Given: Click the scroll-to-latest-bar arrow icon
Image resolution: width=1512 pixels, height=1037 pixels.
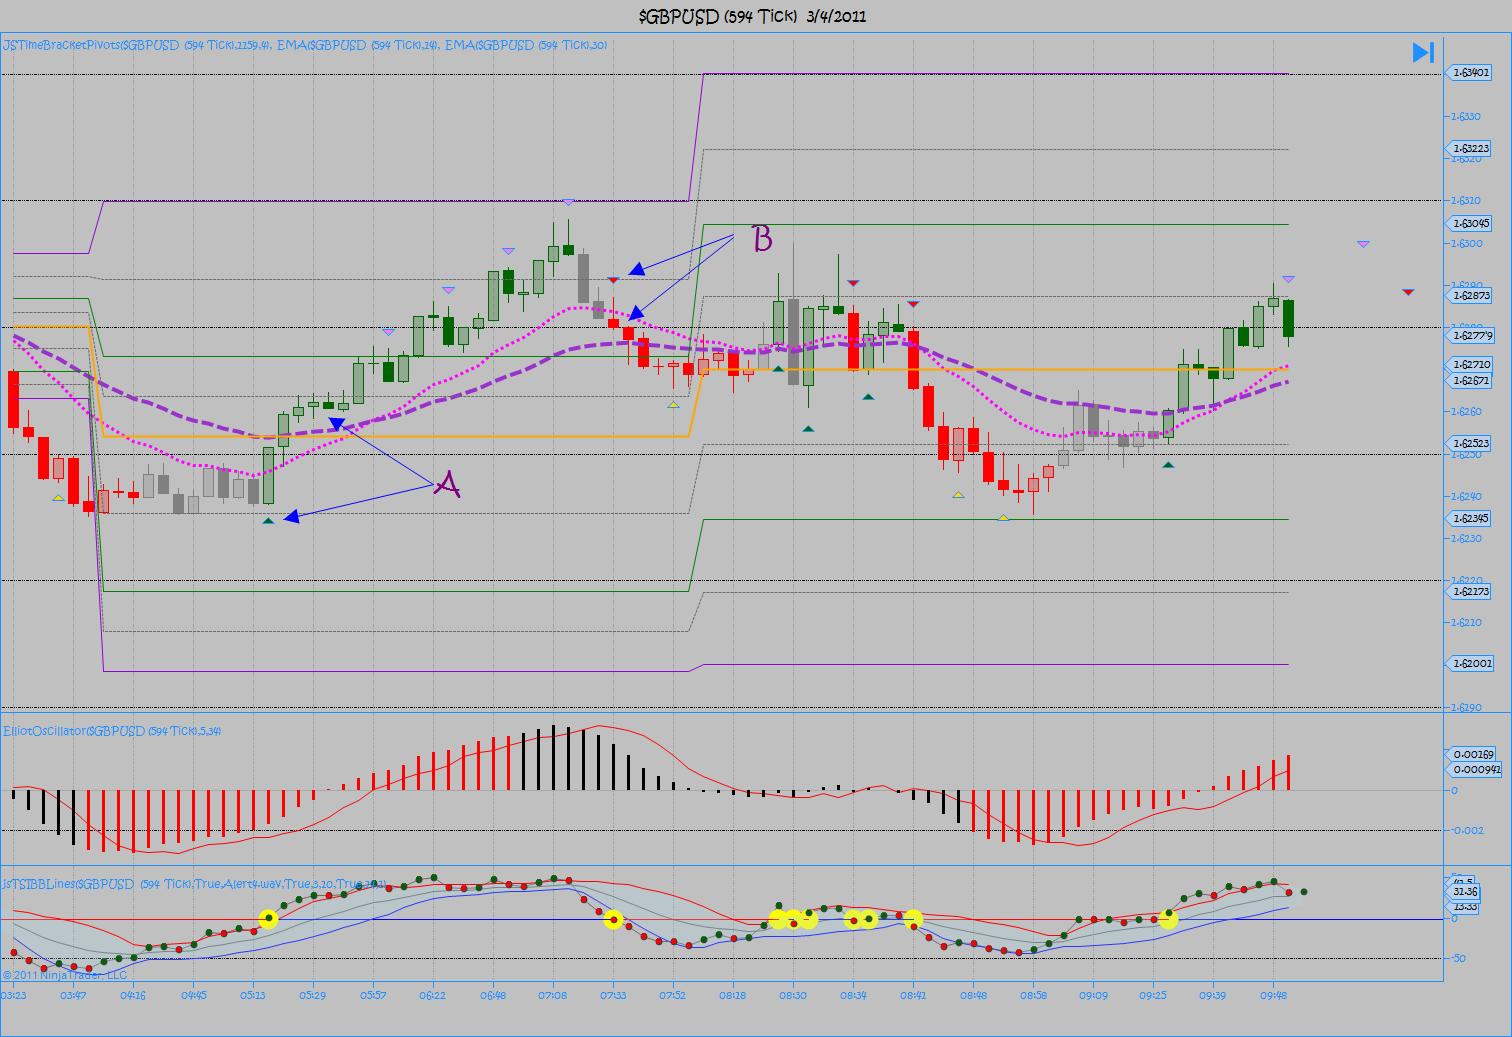Looking at the screenshot, I should pyautogui.click(x=1423, y=52).
